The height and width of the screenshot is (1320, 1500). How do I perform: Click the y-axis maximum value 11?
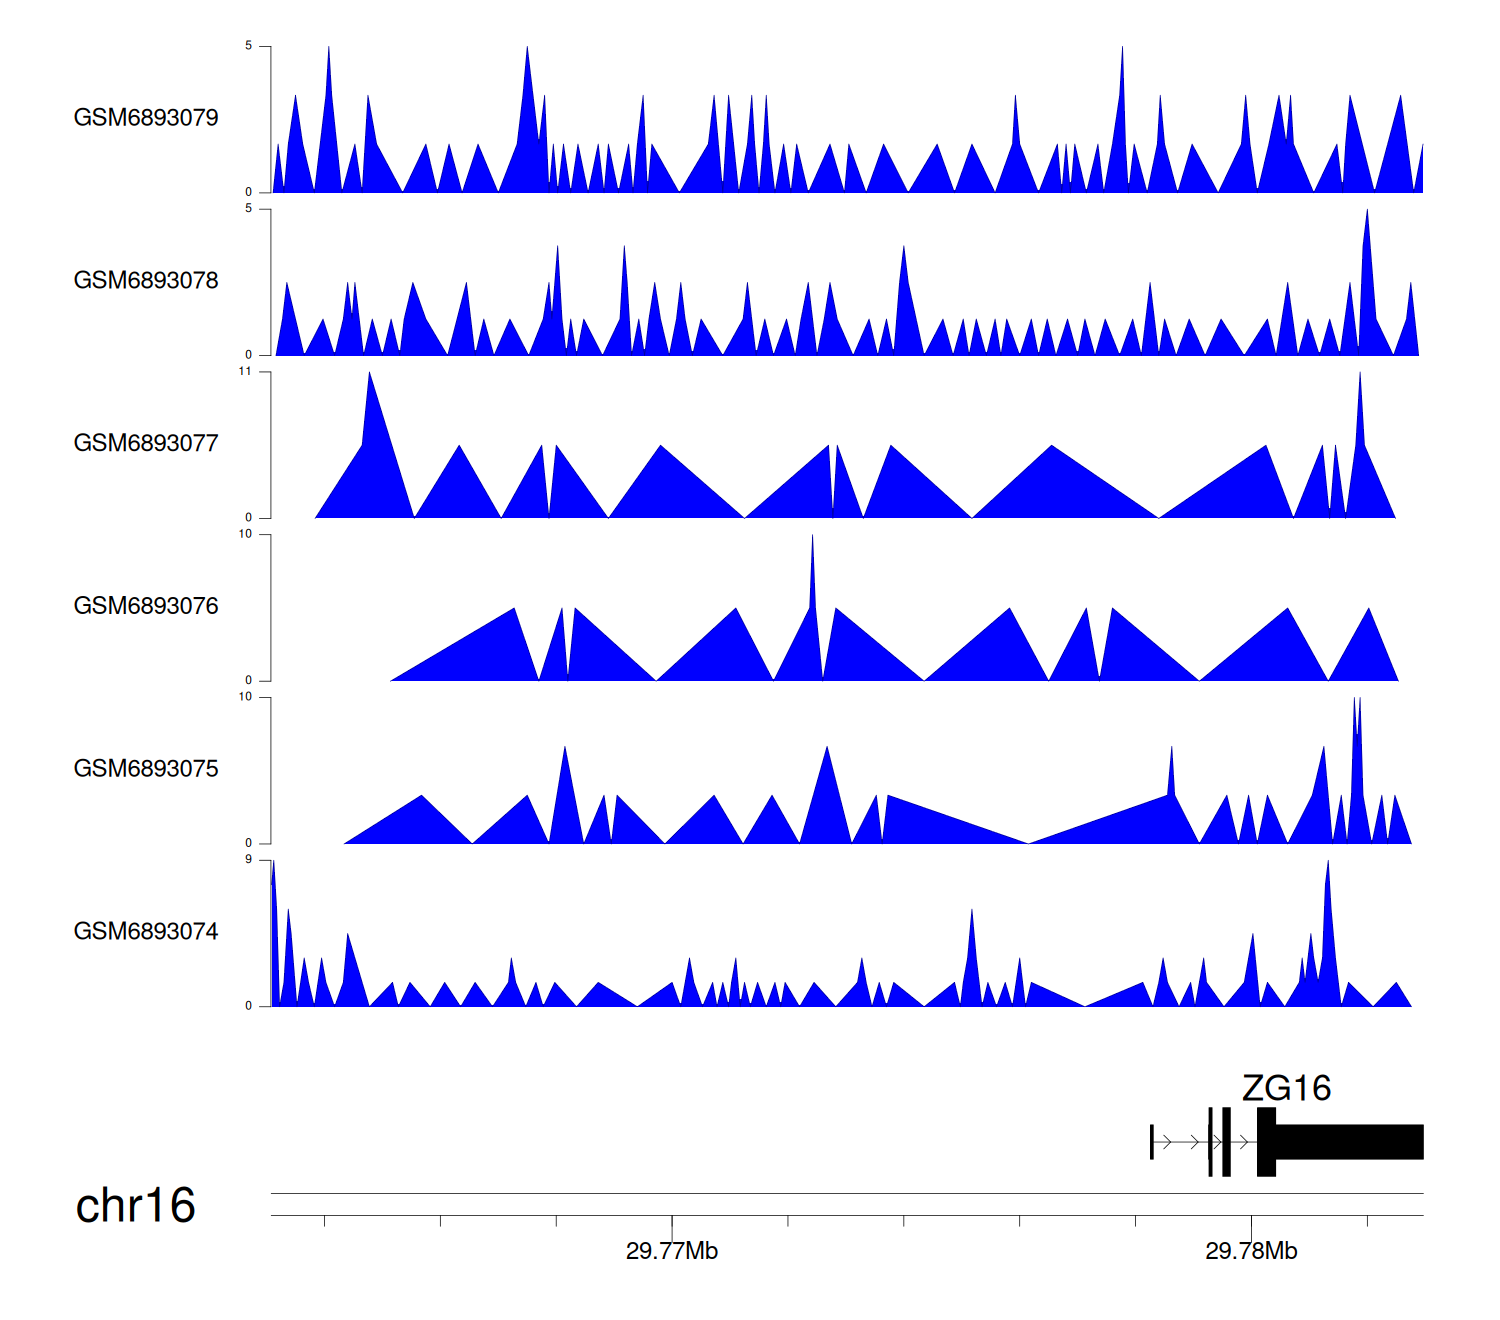[245, 372]
